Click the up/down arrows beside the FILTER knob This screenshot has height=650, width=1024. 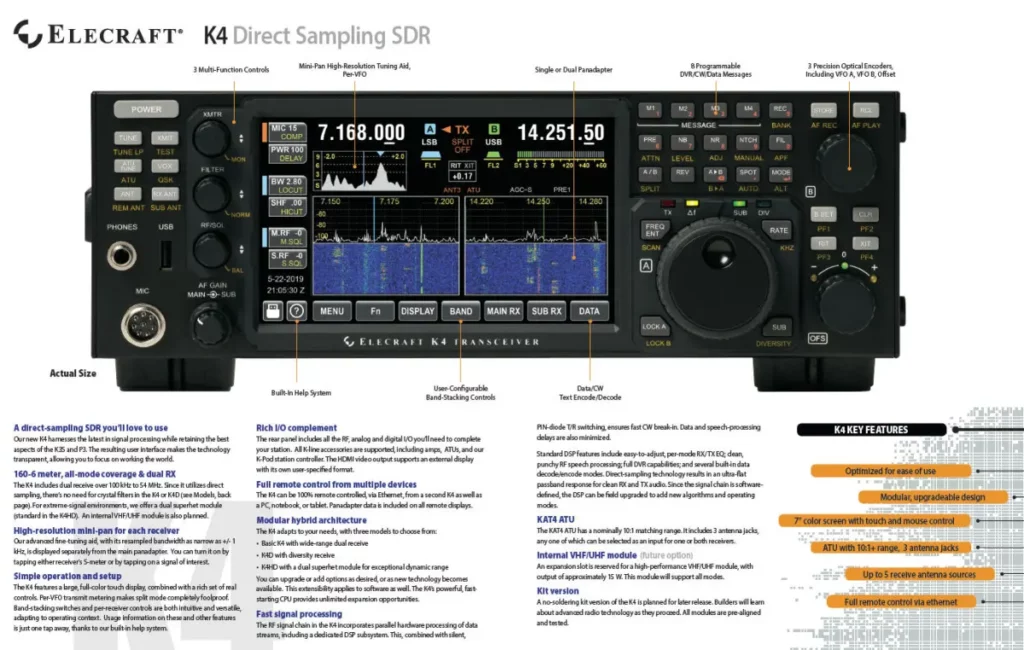point(241,194)
